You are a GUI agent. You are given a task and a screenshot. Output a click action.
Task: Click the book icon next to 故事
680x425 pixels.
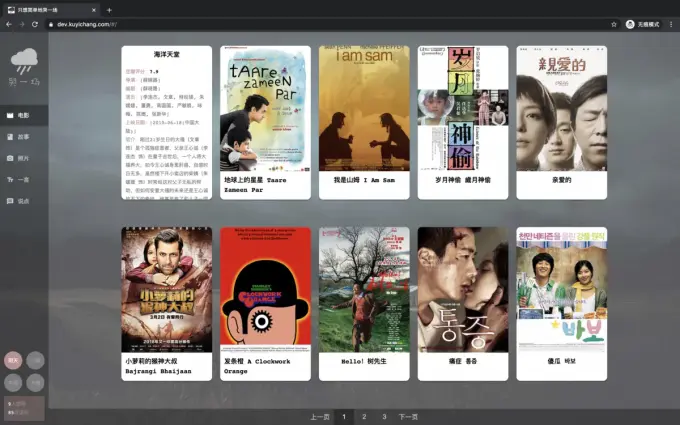10,137
